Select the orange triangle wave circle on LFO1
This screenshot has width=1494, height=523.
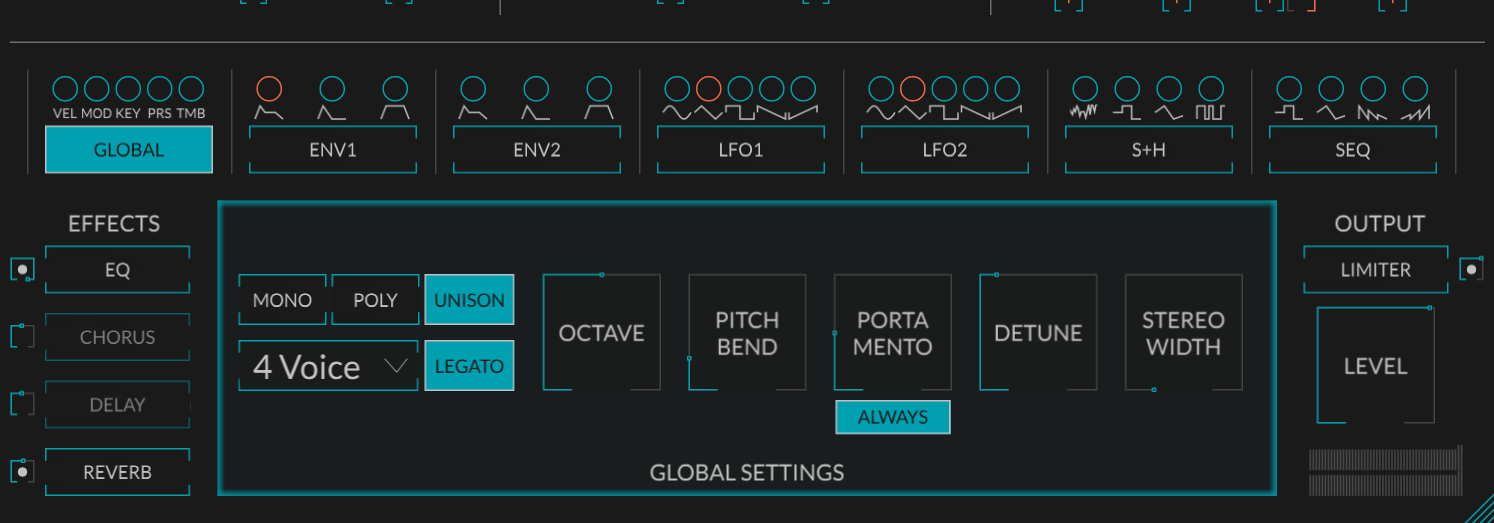click(708, 89)
